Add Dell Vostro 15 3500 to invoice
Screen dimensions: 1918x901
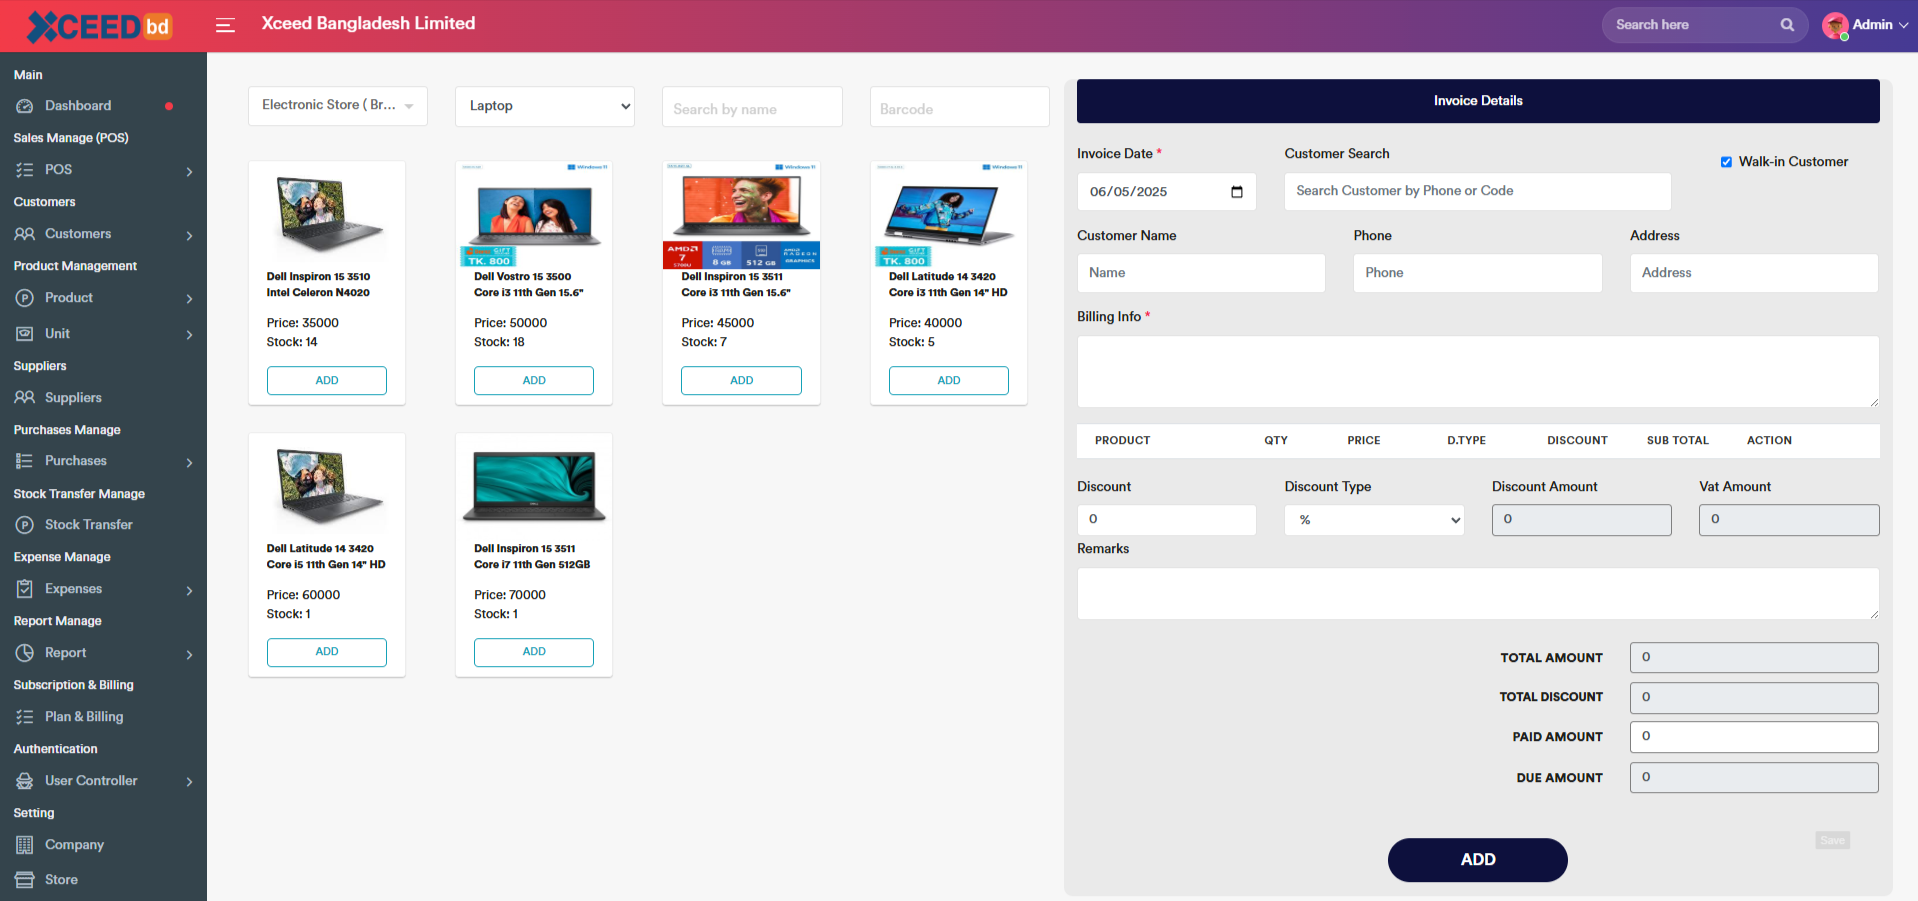coord(534,380)
